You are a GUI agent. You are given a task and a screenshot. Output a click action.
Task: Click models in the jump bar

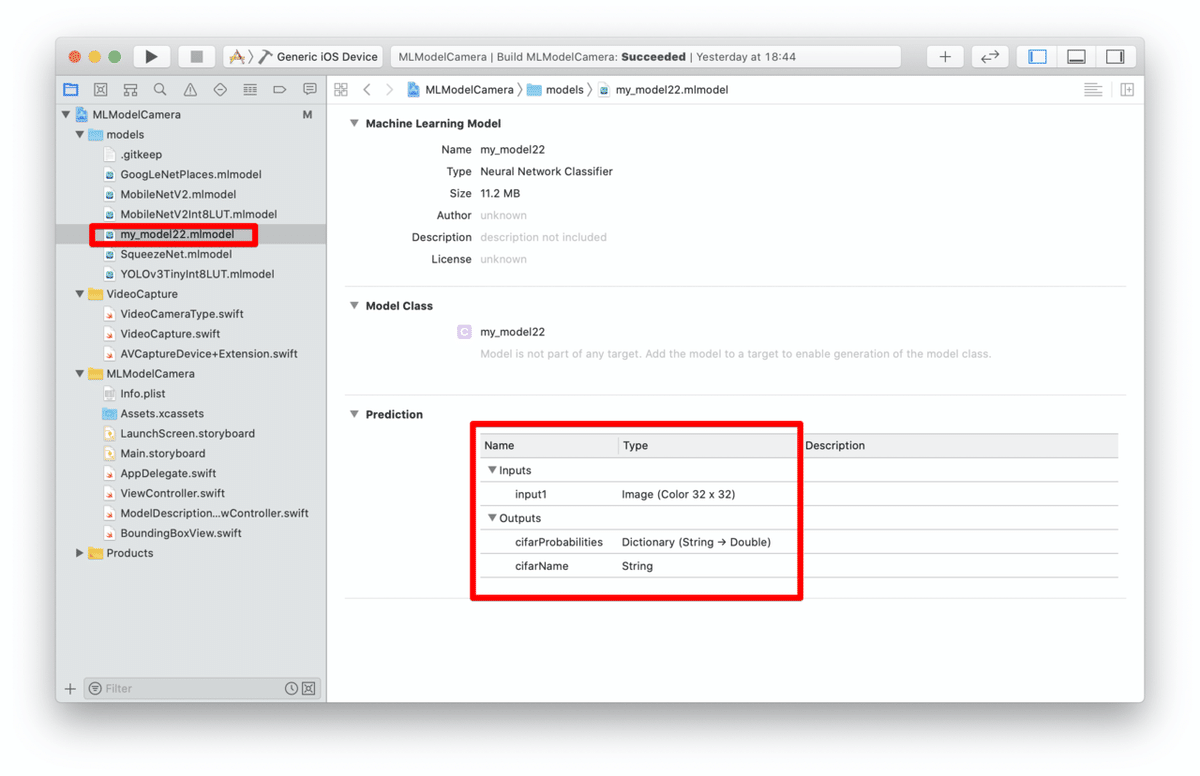[556, 89]
